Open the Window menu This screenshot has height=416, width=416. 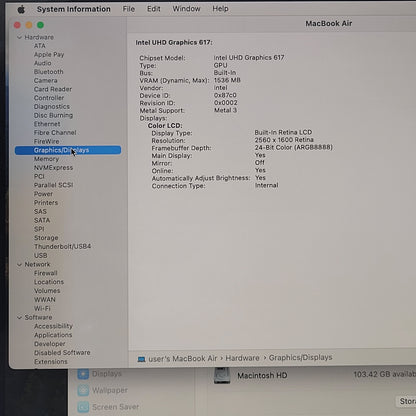(x=186, y=9)
